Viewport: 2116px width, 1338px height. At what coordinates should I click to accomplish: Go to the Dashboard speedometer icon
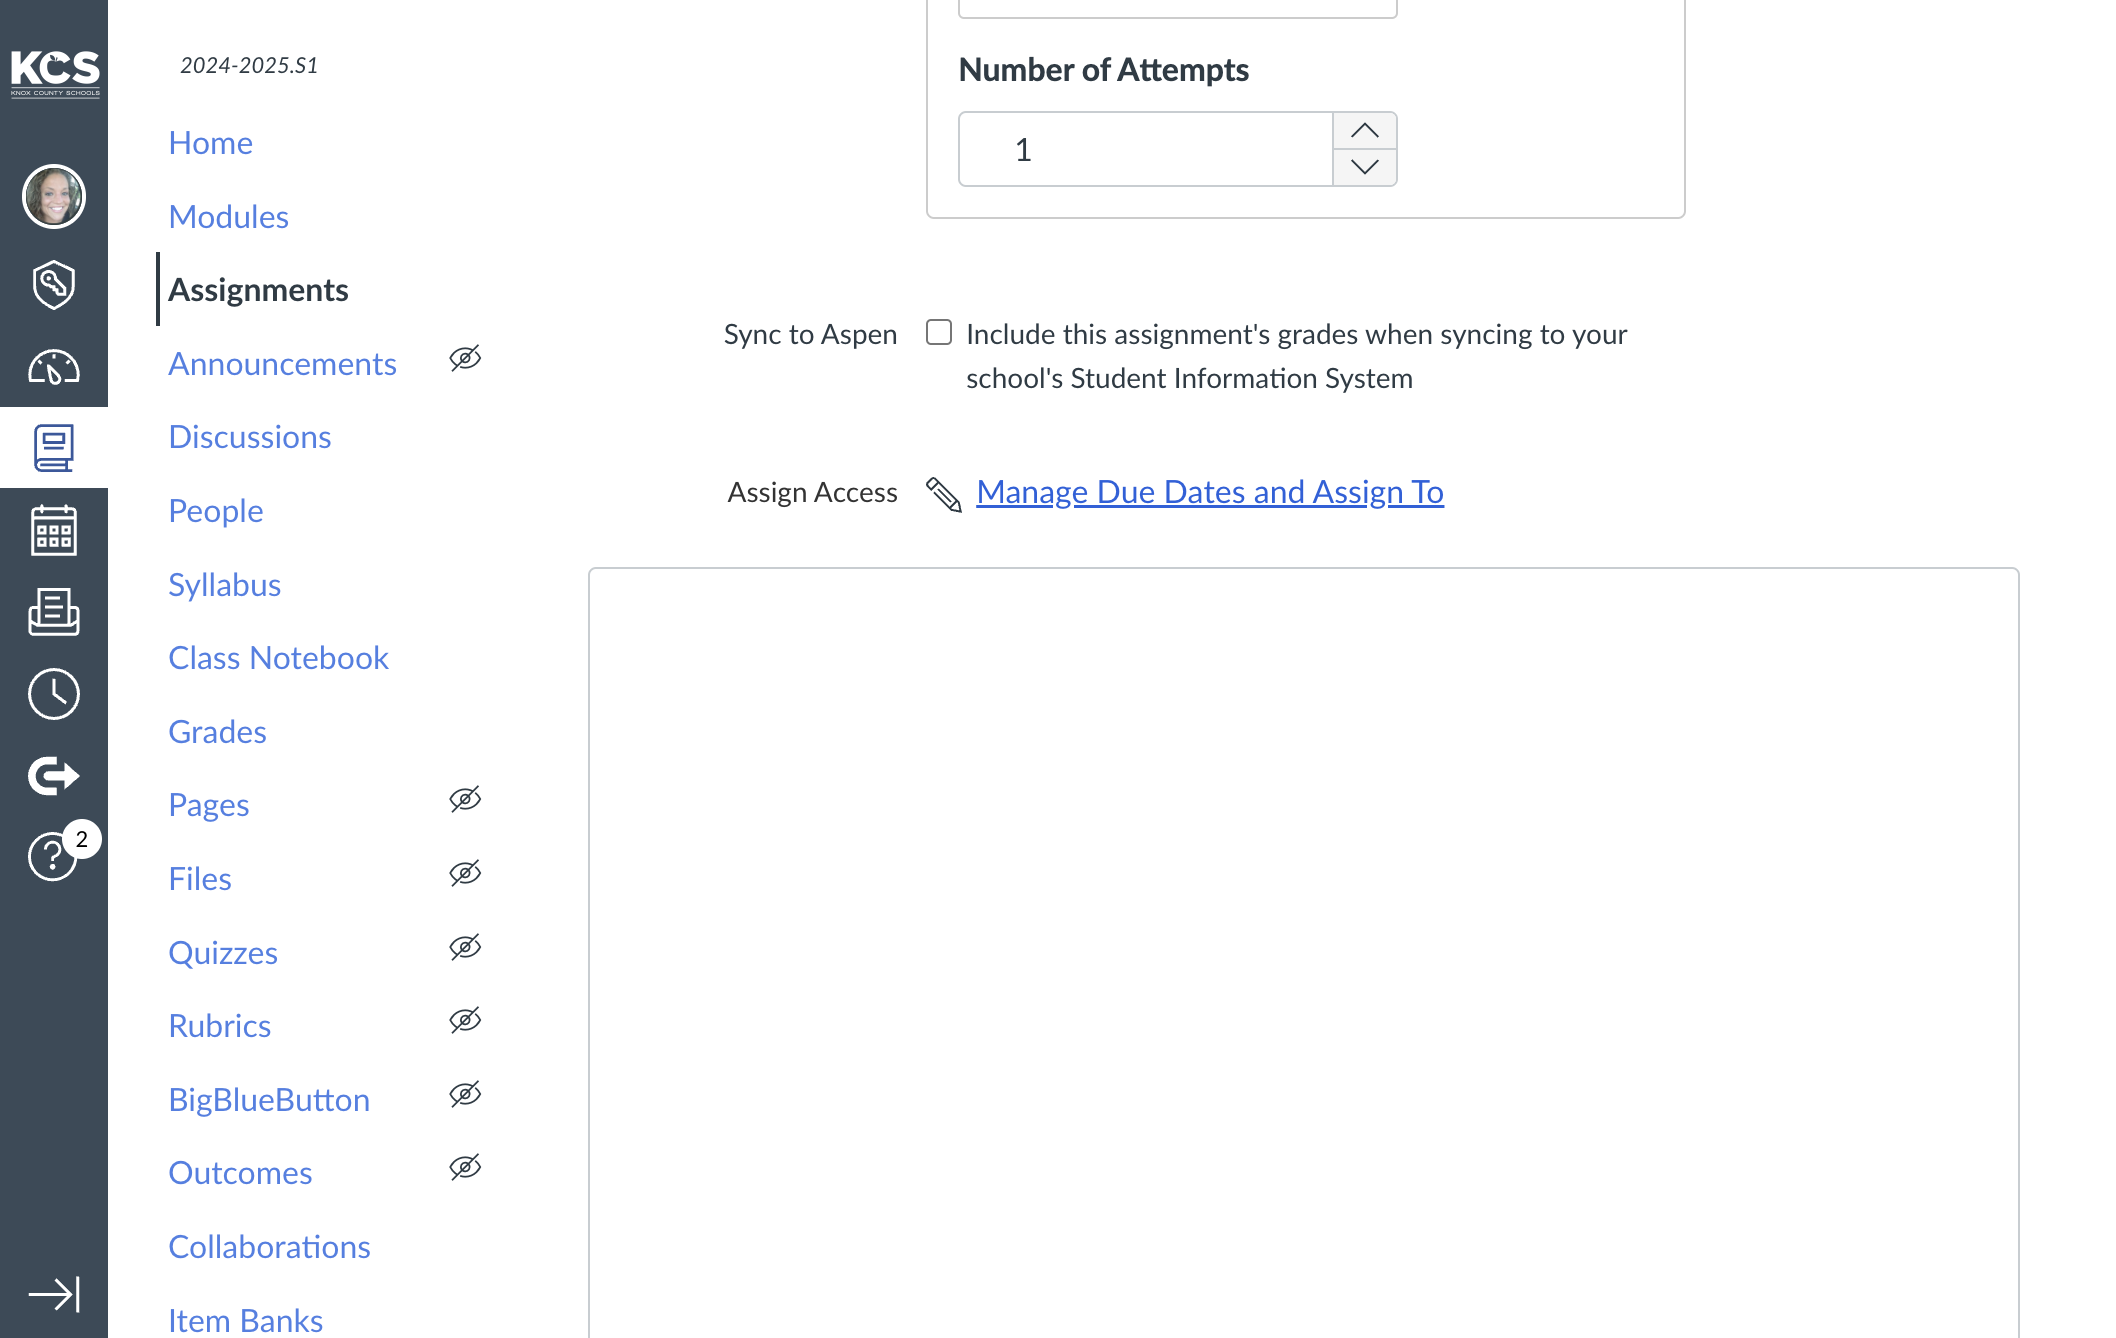(x=54, y=367)
